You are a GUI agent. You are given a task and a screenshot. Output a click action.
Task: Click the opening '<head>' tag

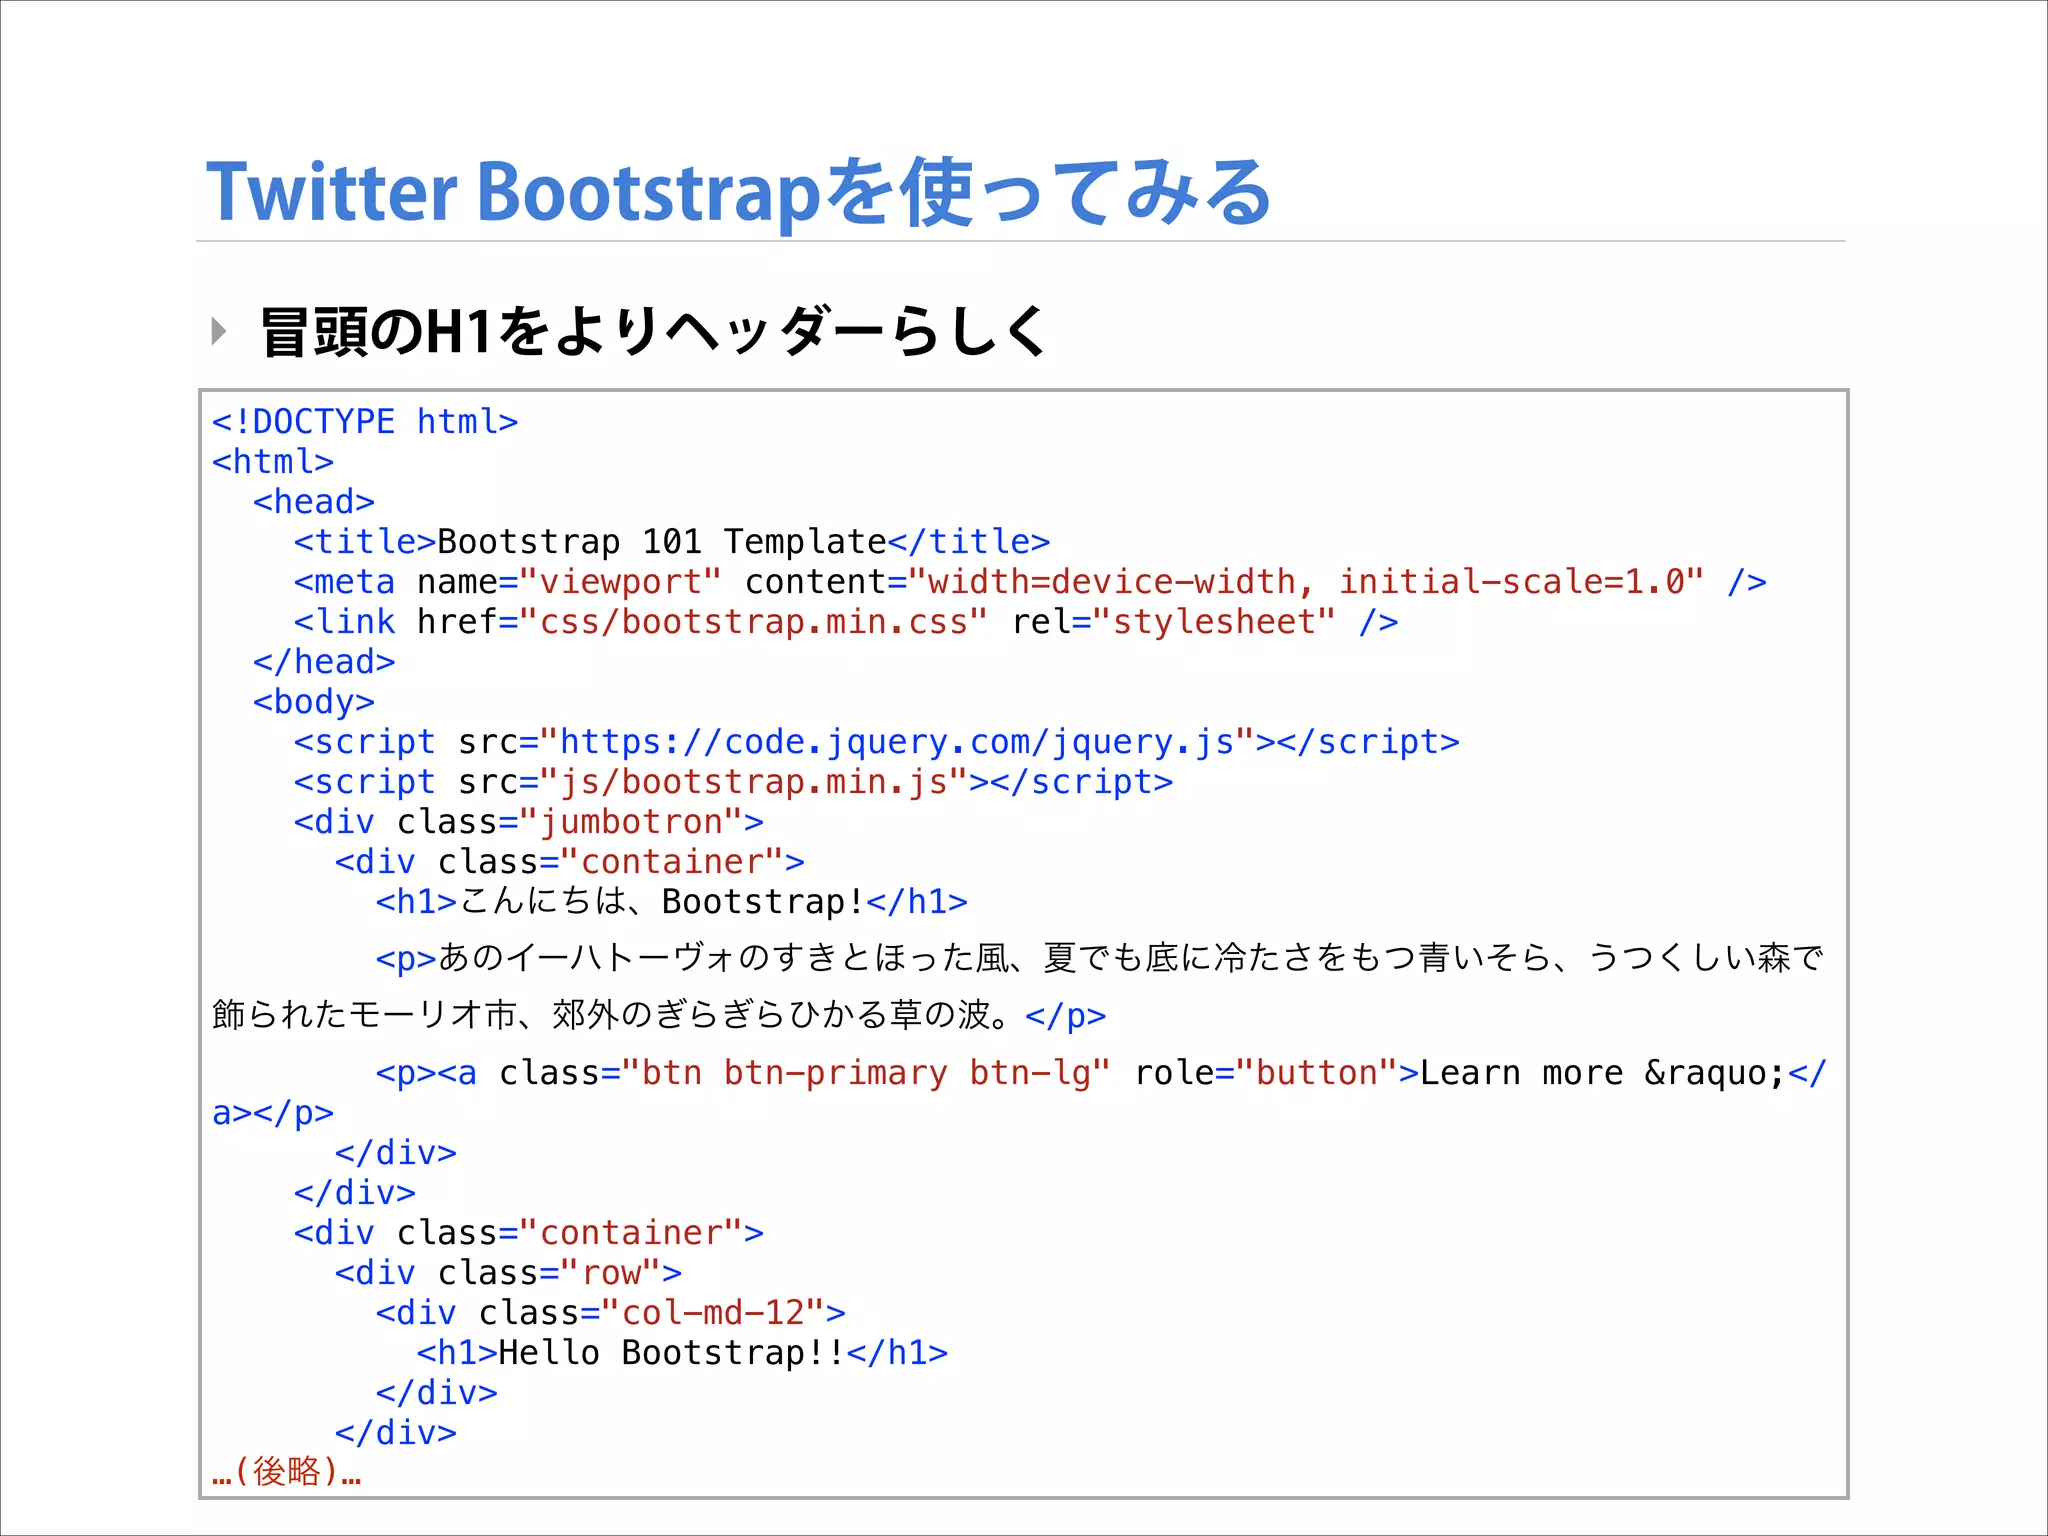314,502
